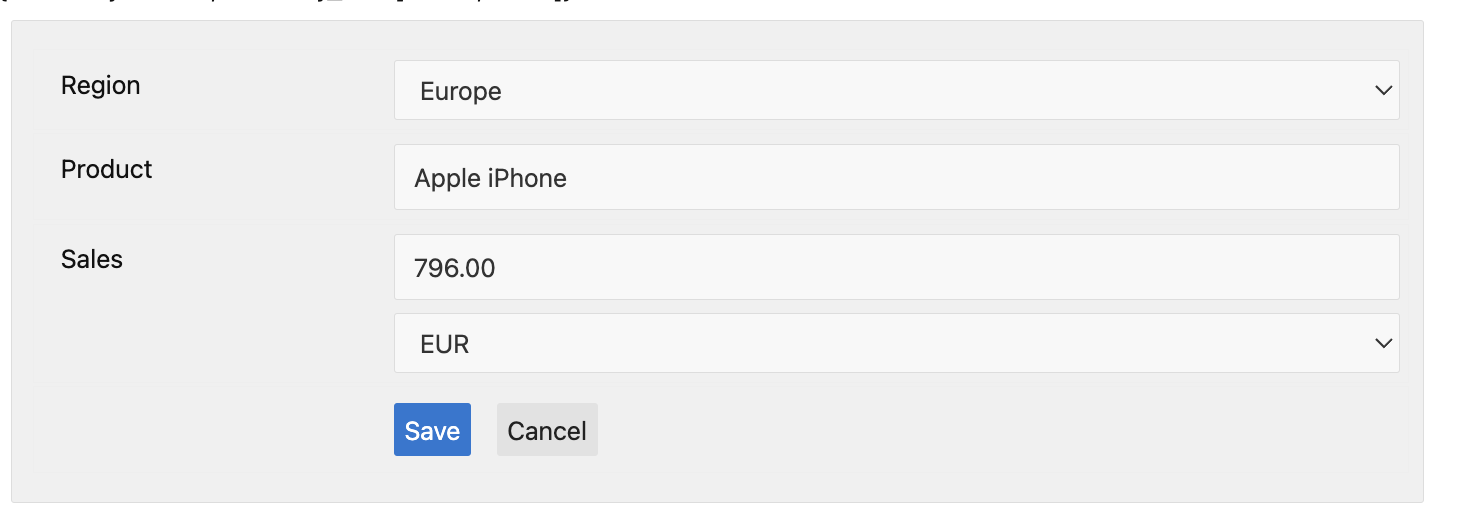
Task: Focus the Sales amount field
Action: [895, 268]
